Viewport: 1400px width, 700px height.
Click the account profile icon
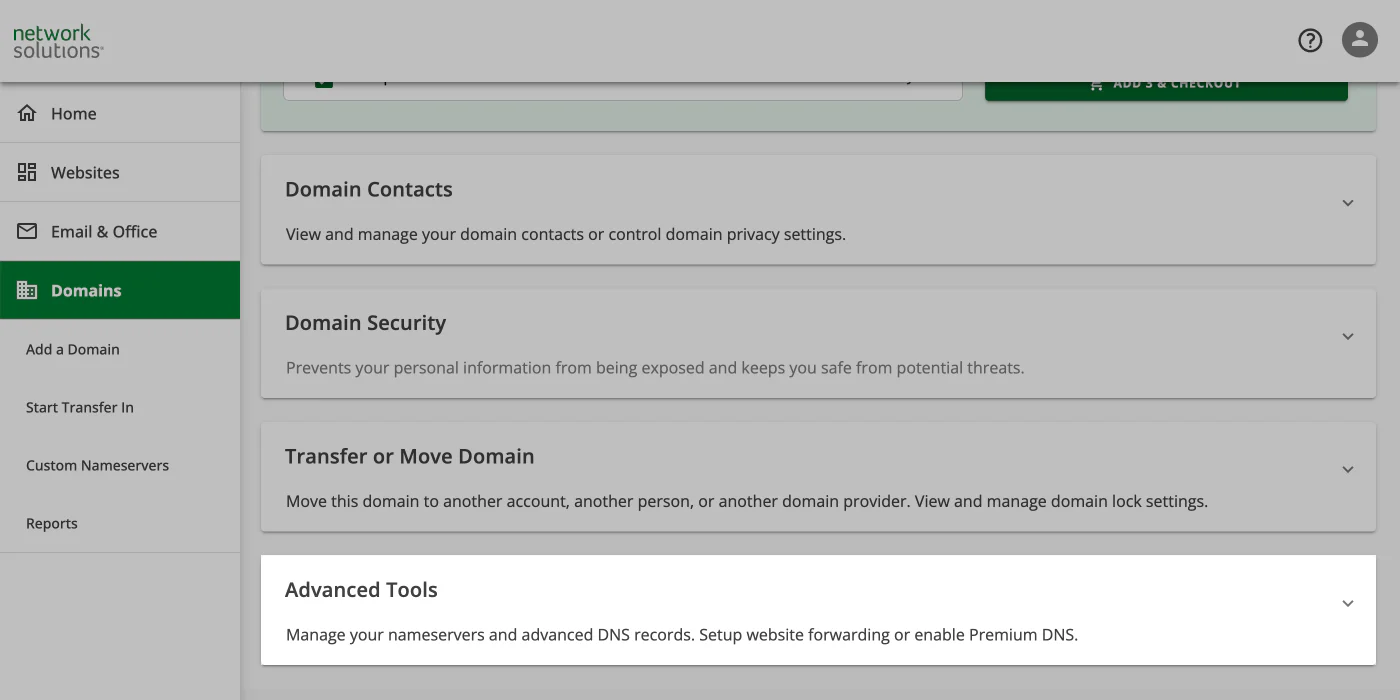(x=1360, y=40)
